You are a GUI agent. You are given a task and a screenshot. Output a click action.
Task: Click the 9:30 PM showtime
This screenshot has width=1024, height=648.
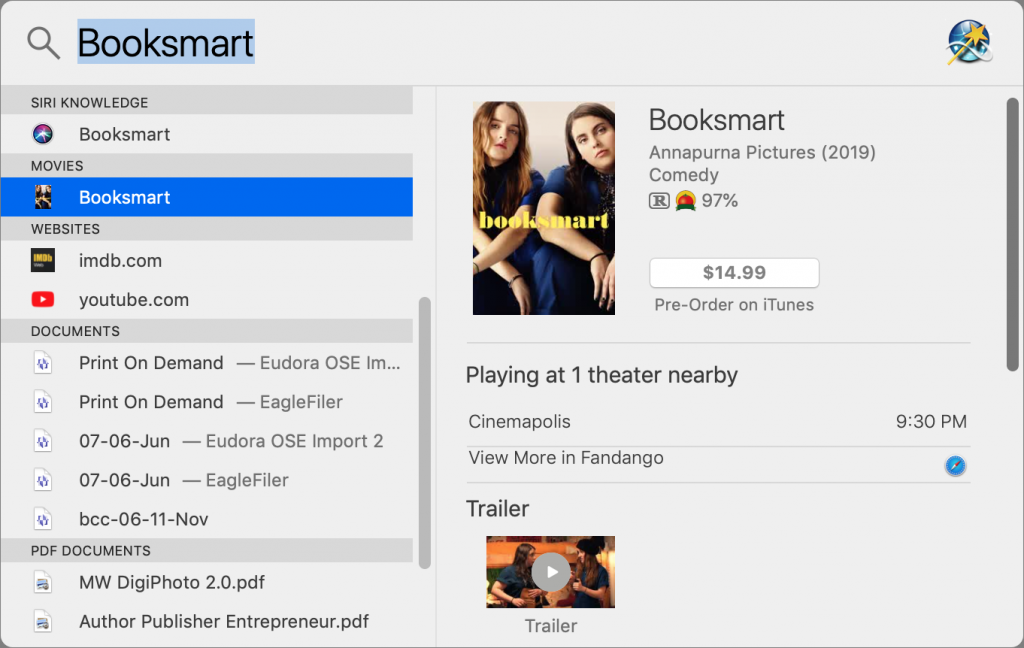[931, 421]
